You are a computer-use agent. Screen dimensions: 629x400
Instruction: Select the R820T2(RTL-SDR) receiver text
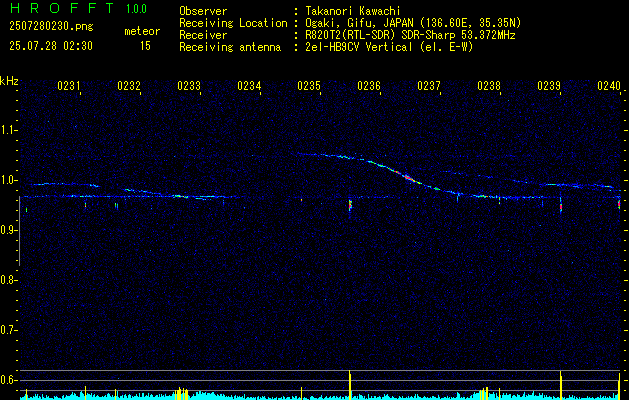point(410,35)
